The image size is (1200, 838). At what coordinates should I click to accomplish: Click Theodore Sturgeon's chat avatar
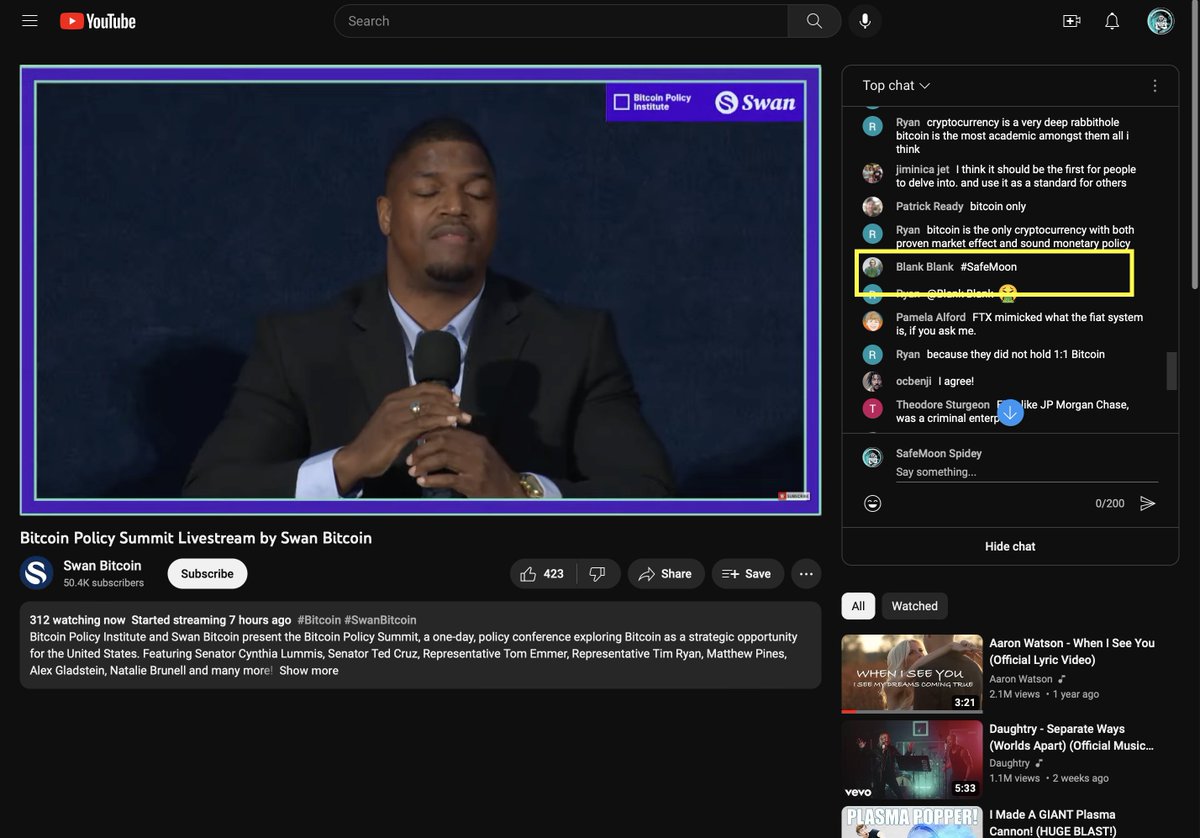[873, 408]
